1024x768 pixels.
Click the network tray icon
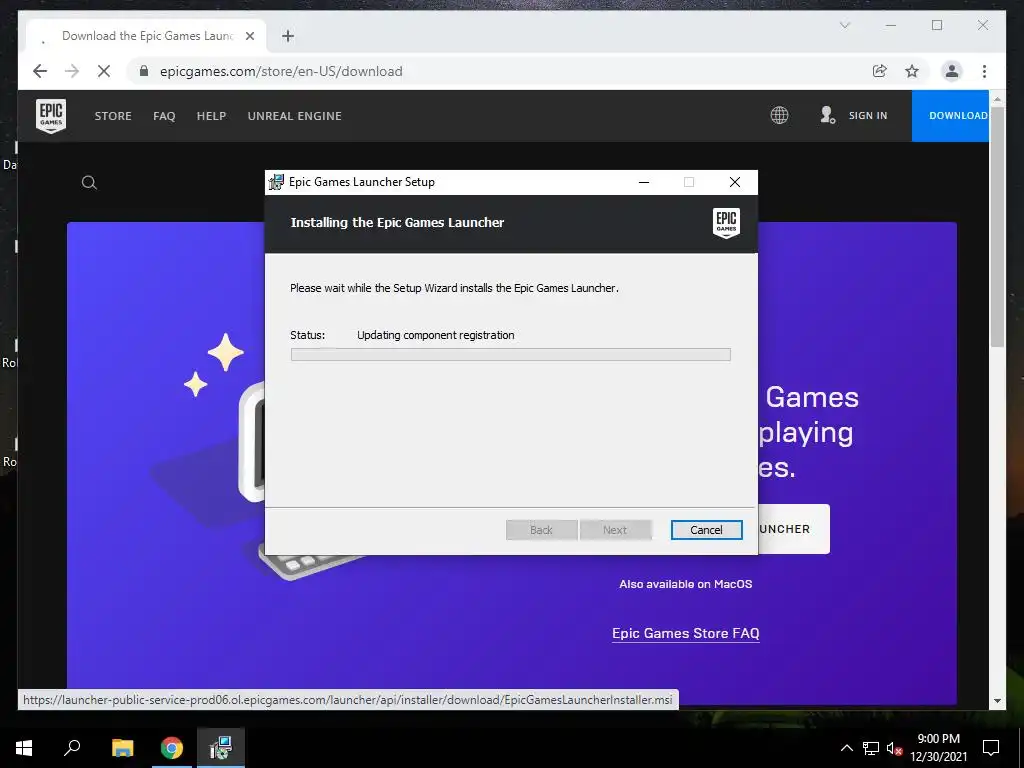[x=871, y=748]
